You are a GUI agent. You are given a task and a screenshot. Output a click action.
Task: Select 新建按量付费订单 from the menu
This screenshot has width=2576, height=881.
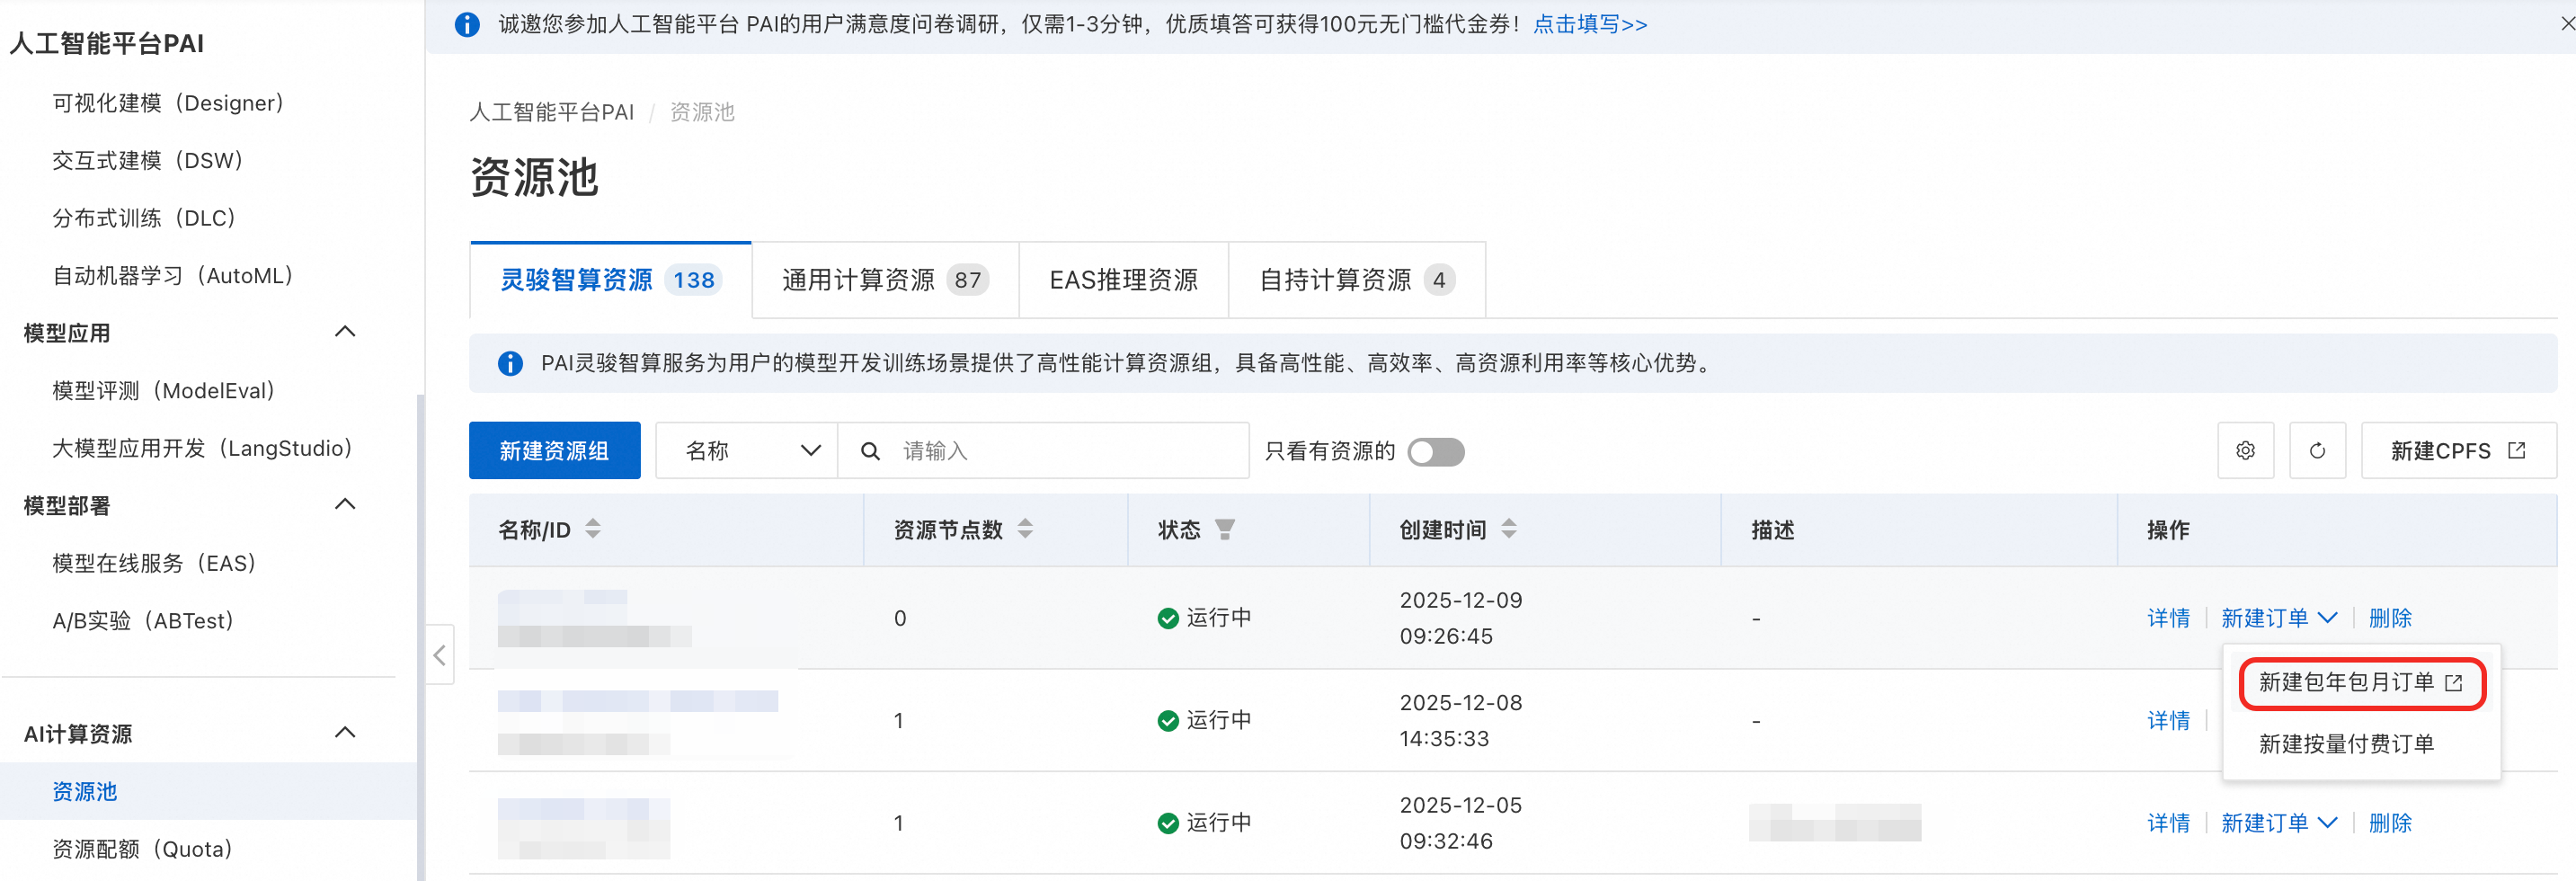click(2345, 744)
